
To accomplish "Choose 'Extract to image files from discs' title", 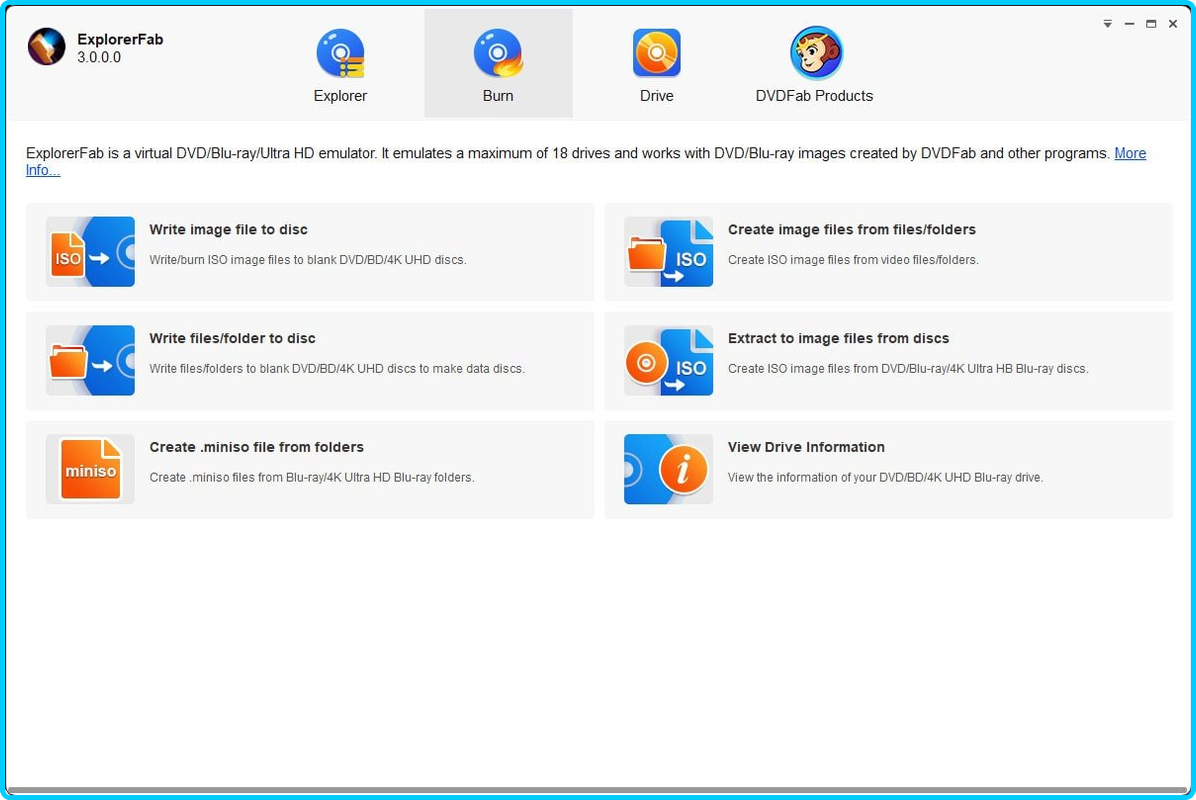I will pyautogui.click(x=838, y=339).
